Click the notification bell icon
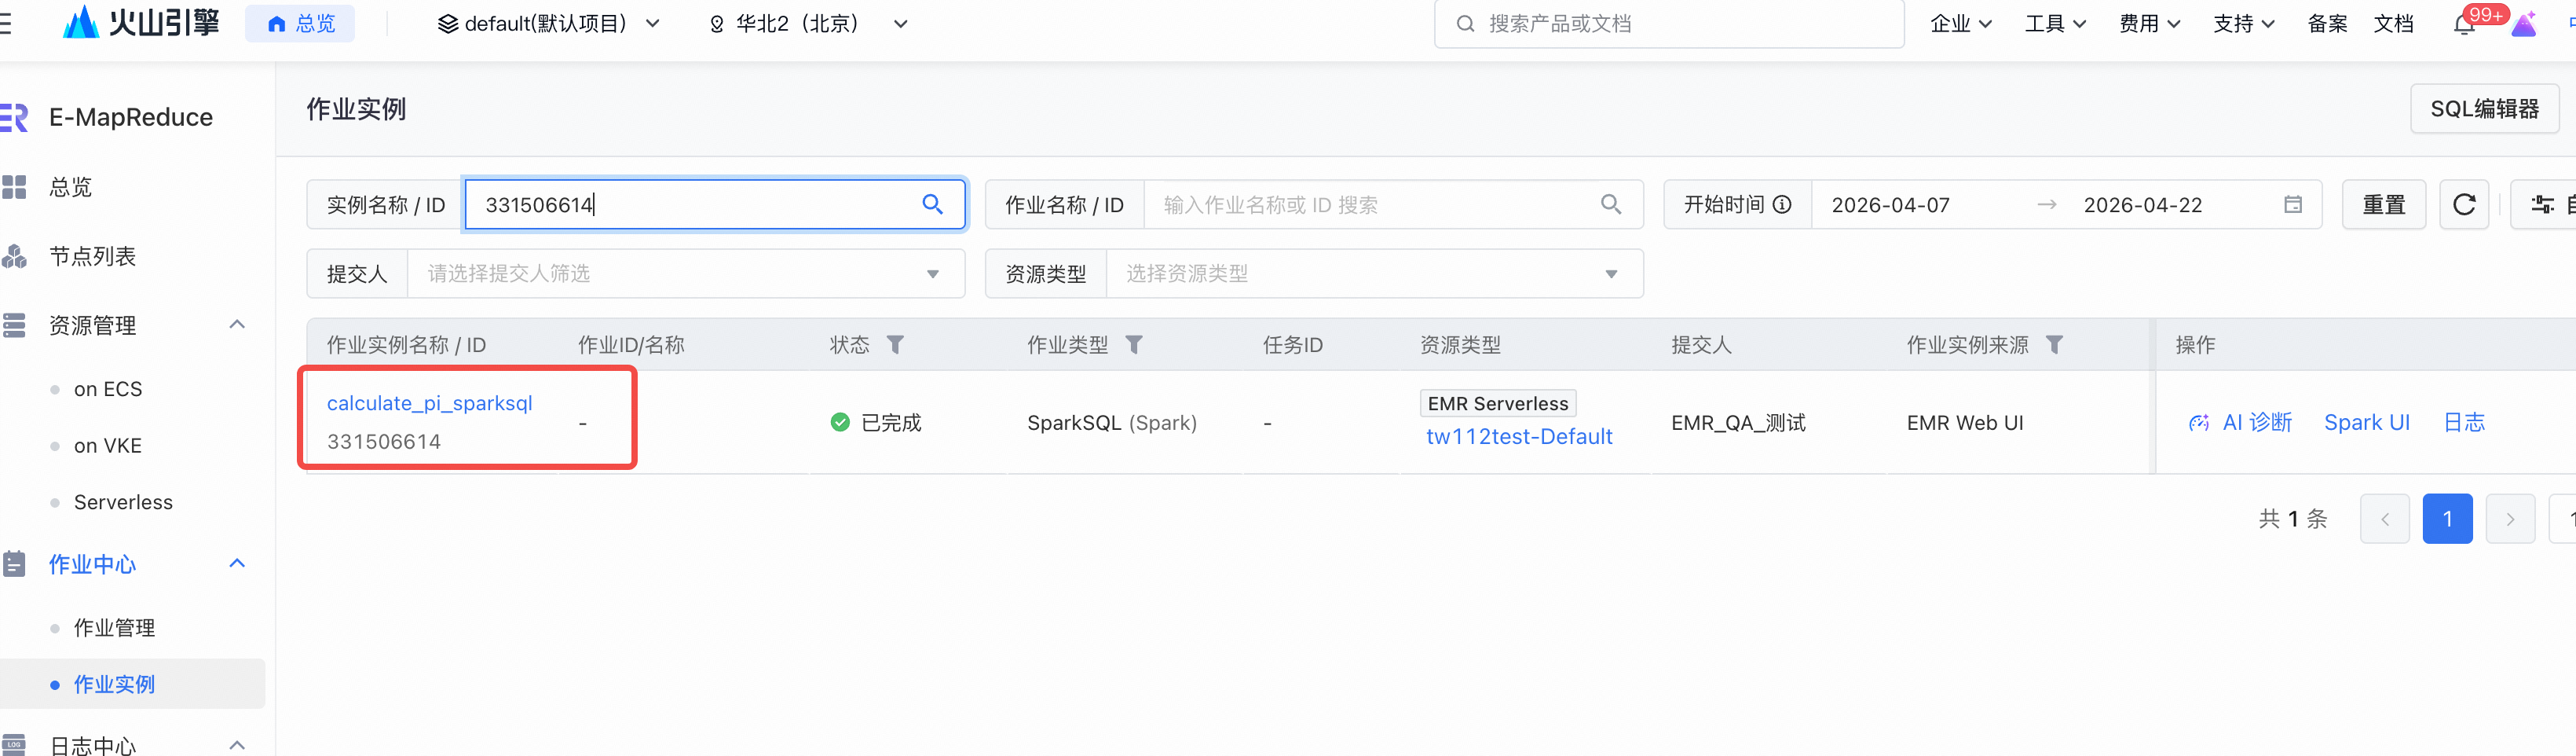The height and width of the screenshot is (756, 2576). pos(2464,24)
